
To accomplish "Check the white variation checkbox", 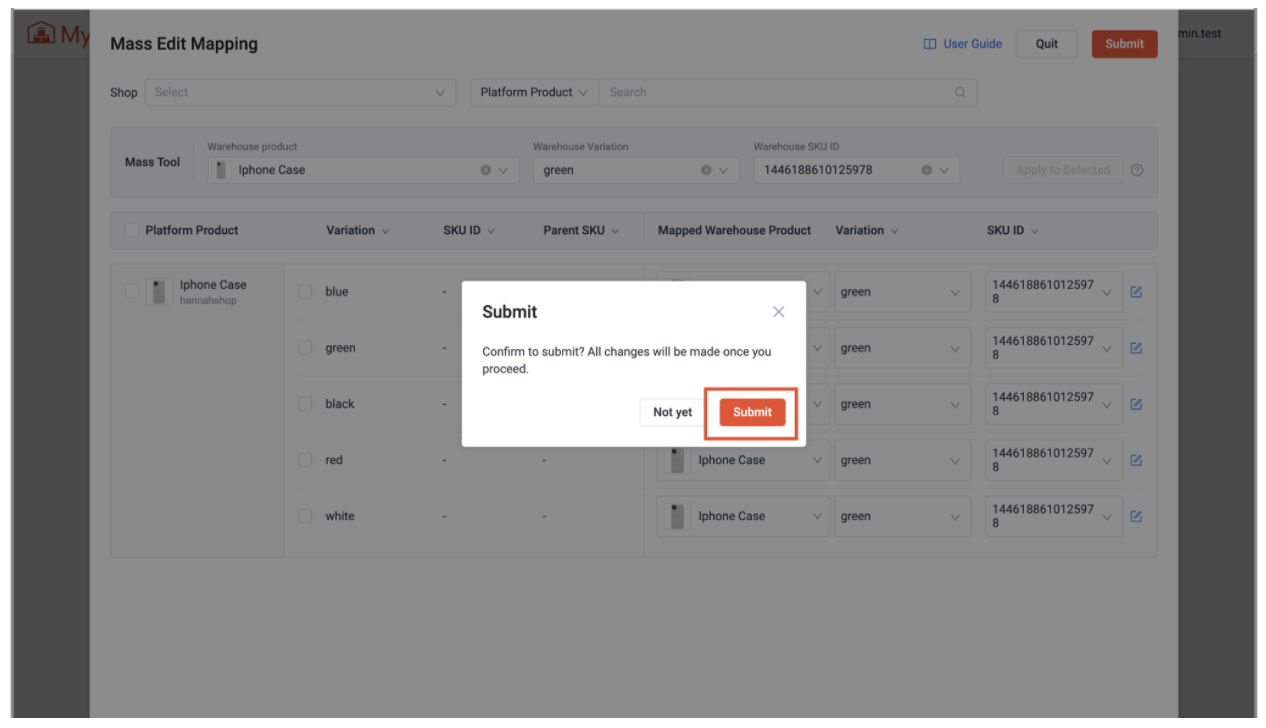I will click(x=305, y=516).
